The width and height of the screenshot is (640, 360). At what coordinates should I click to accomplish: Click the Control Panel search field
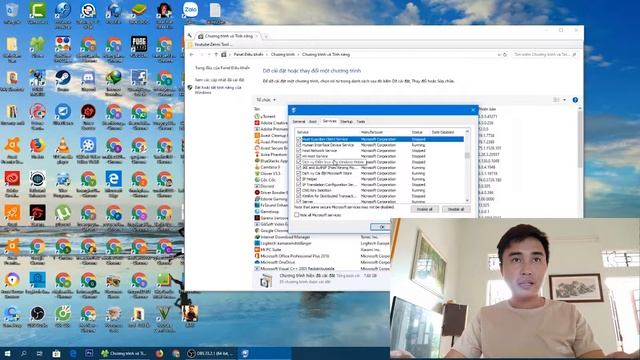(x=544, y=54)
